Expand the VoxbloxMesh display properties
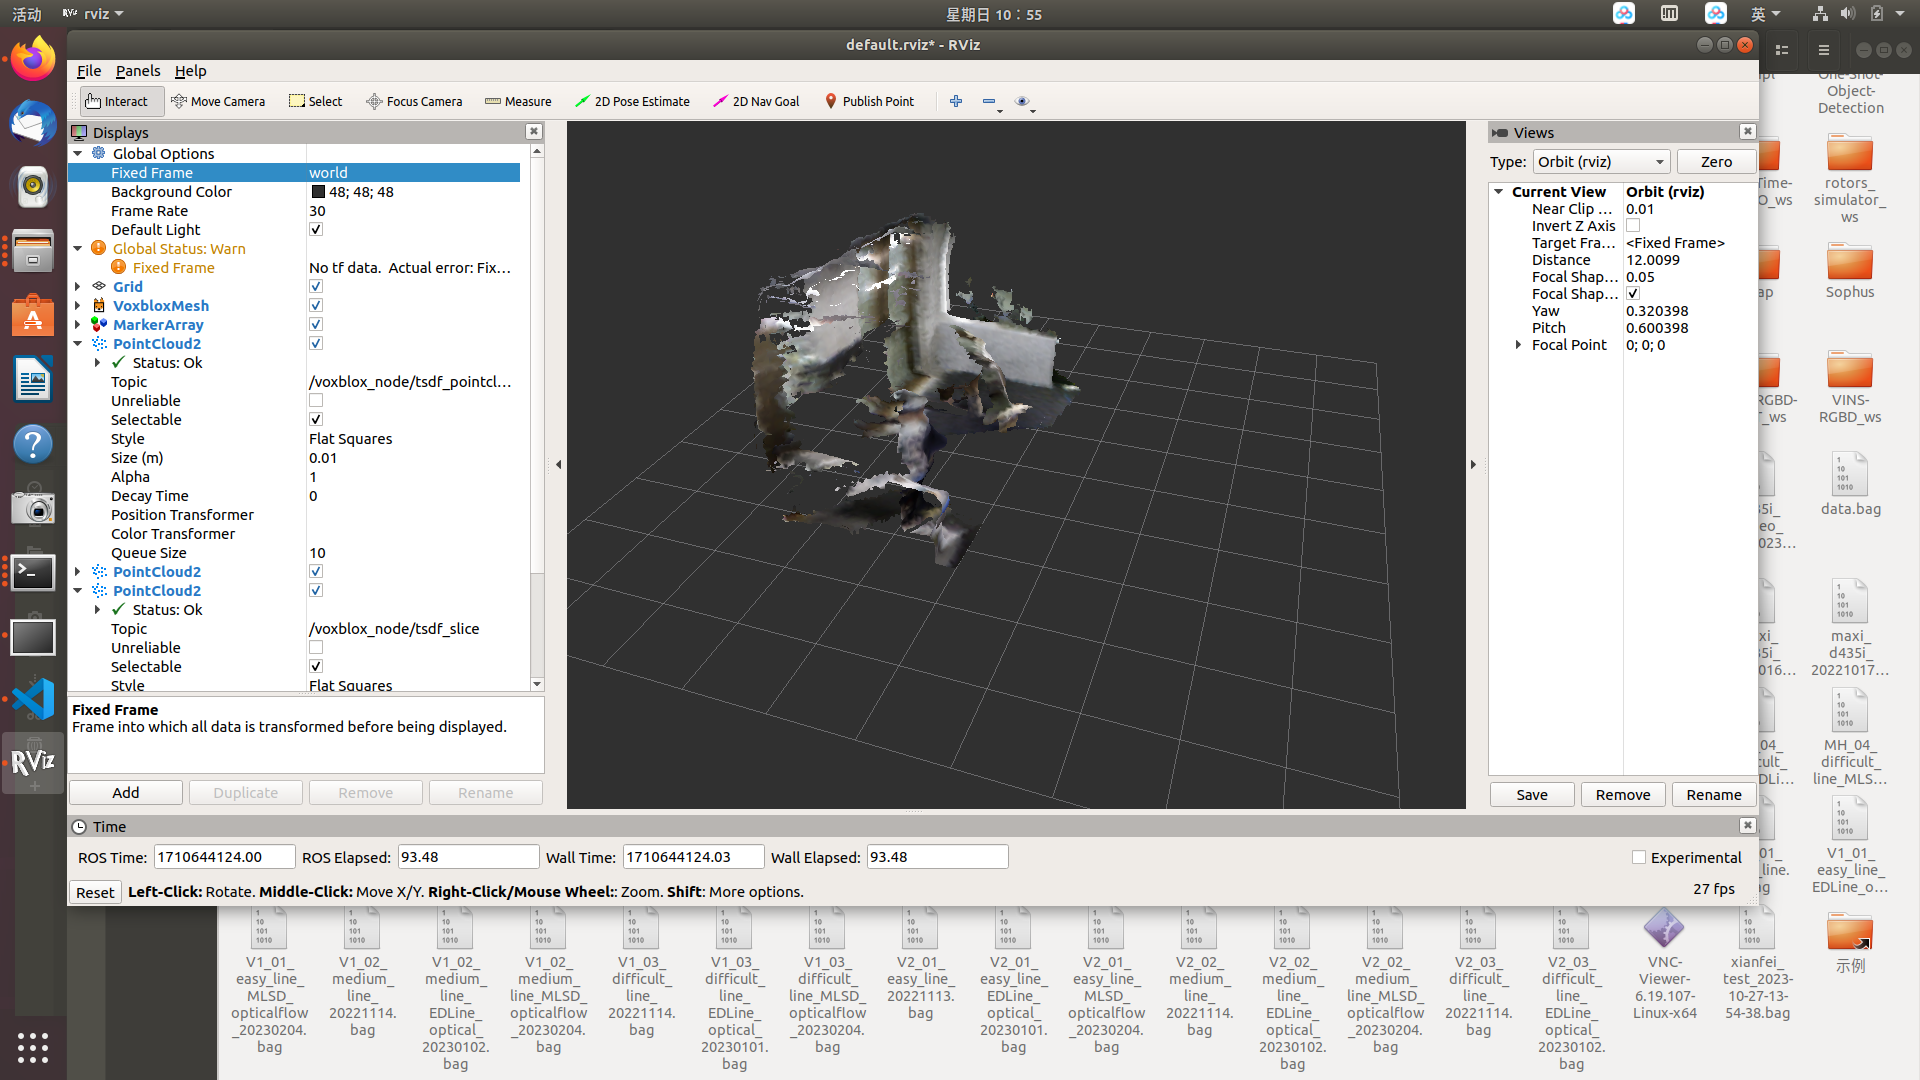This screenshot has height=1080, width=1920. click(78, 305)
